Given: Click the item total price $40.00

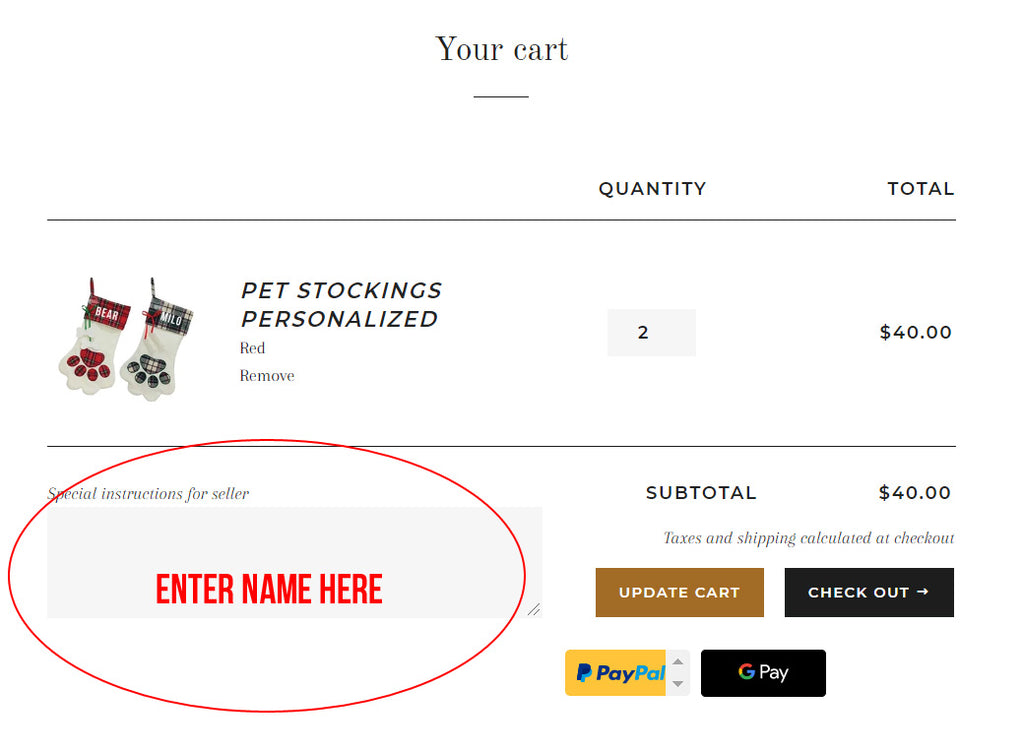Looking at the screenshot, I should point(915,332).
